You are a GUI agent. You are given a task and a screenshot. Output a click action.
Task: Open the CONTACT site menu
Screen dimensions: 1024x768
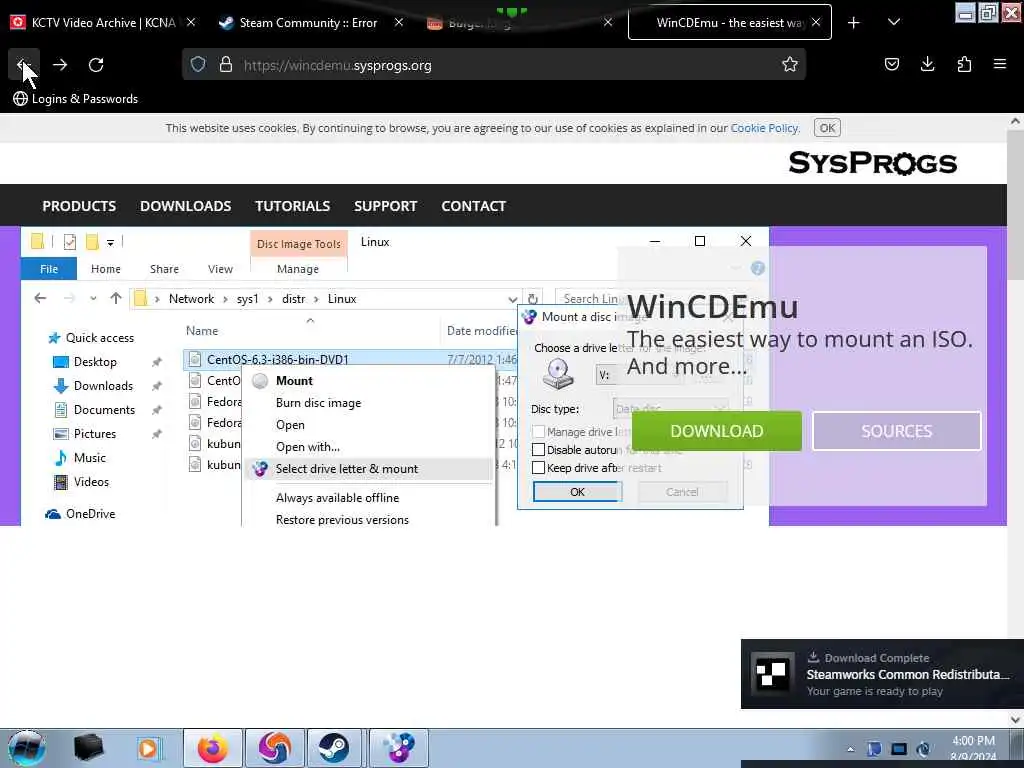tap(473, 206)
